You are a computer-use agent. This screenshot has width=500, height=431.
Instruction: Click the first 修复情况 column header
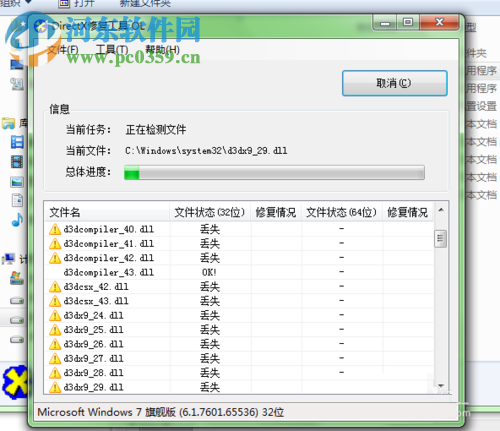click(x=276, y=212)
